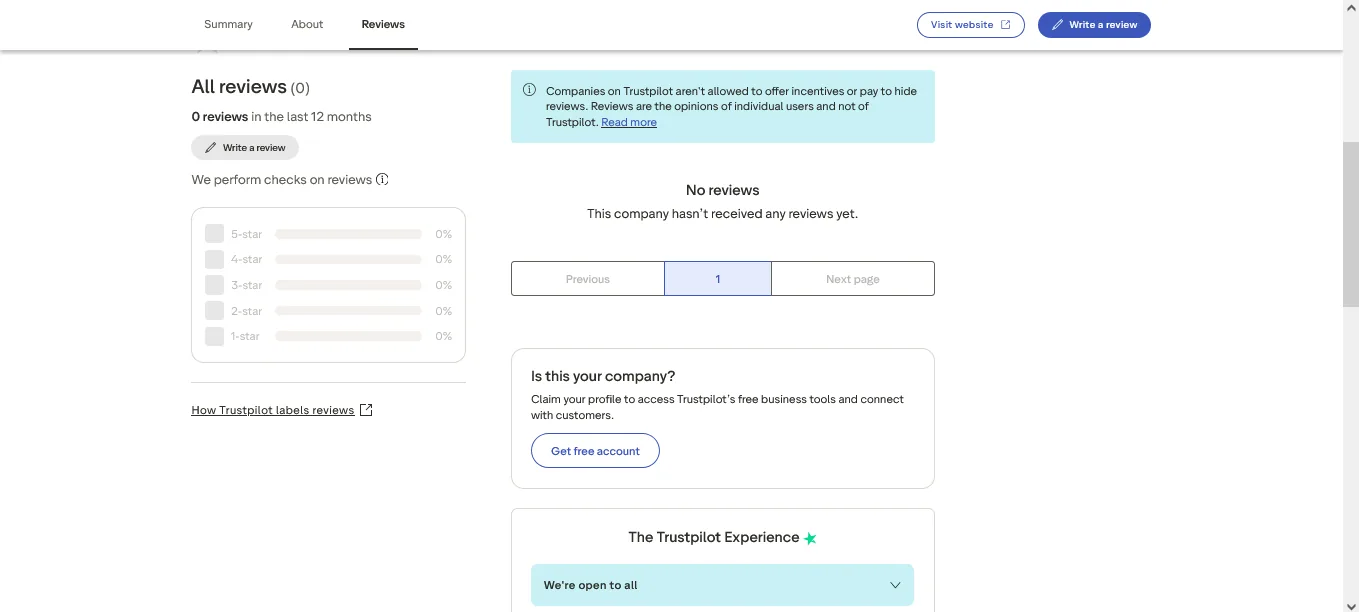The width and height of the screenshot is (1359, 612).
Task: Open info icon beside We perform checks on reviews
Action: [382, 180]
